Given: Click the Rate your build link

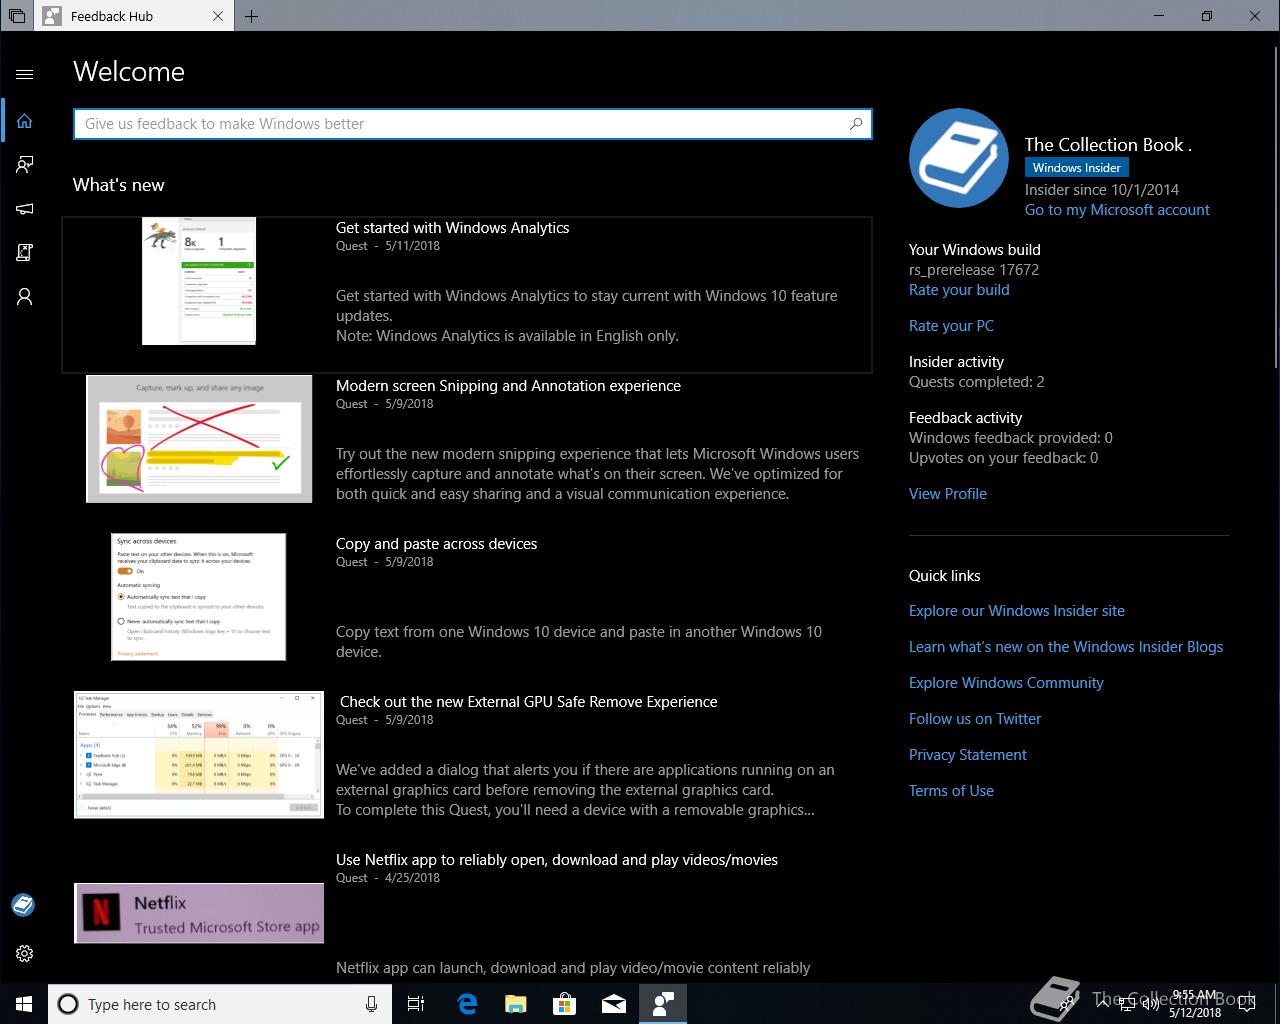Looking at the screenshot, I should (x=959, y=290).
